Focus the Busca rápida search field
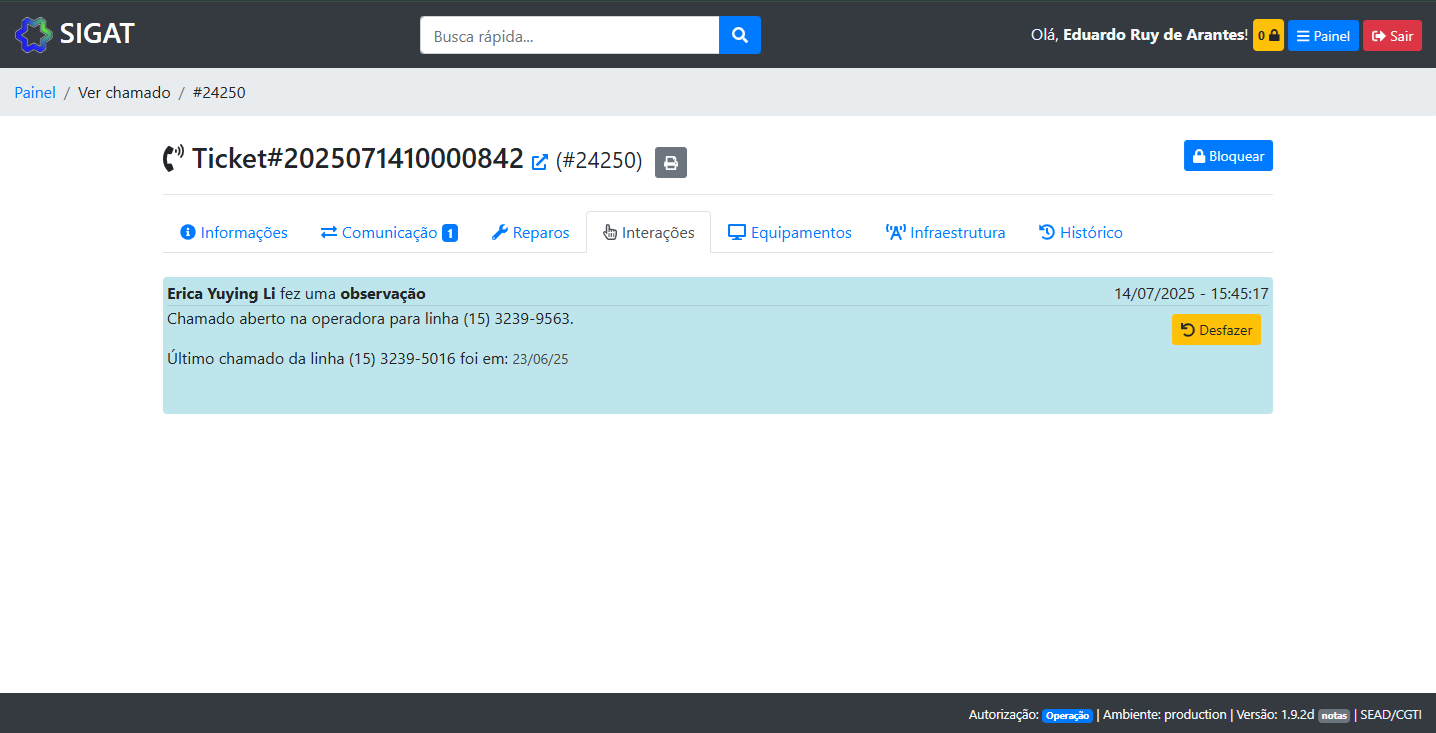The image size is (1436, 733). point(569,36)
